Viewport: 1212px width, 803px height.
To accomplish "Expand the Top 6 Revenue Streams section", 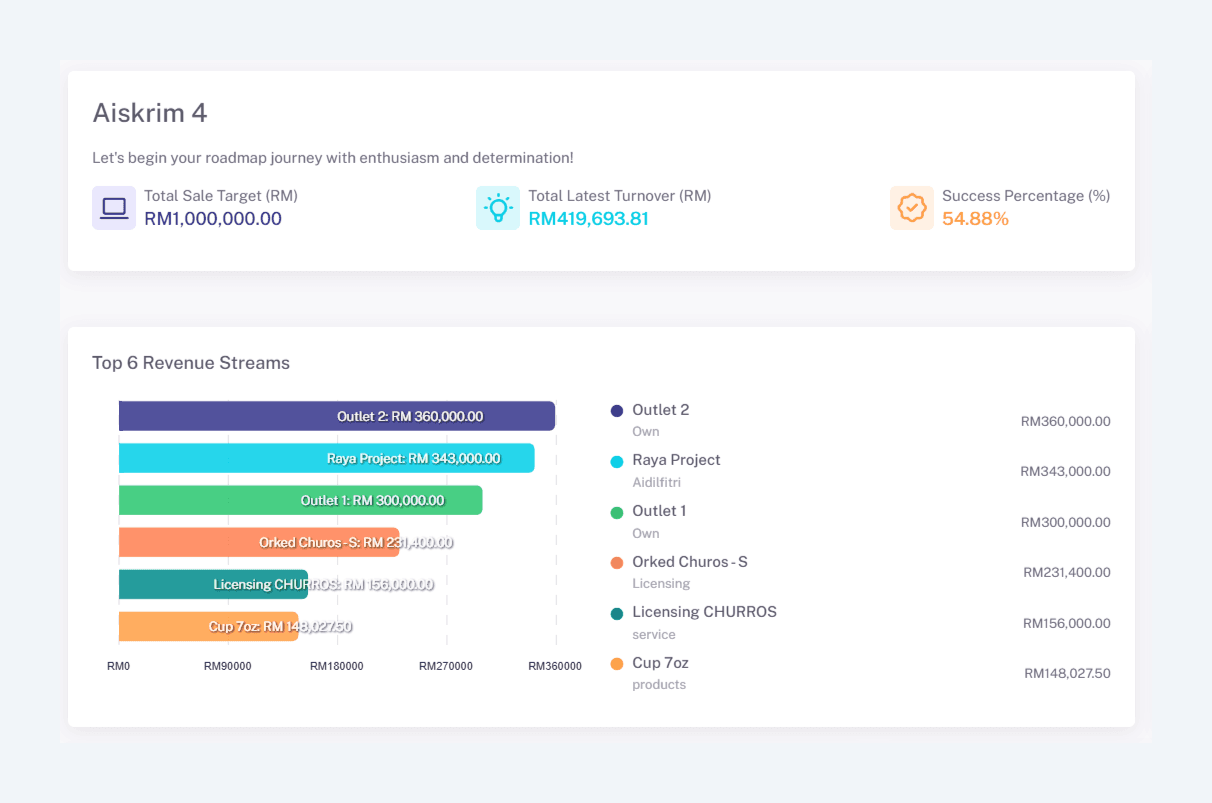I will [x=191, y=363].
